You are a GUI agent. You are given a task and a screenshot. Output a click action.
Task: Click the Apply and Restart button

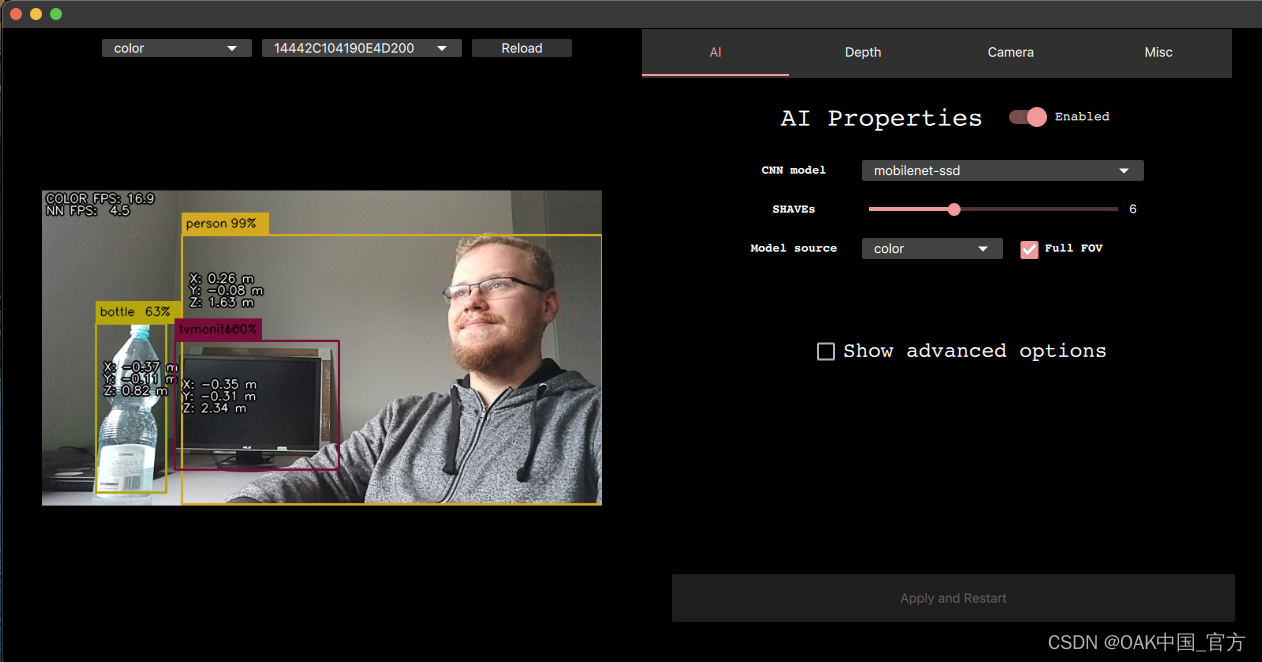point(953,598)
